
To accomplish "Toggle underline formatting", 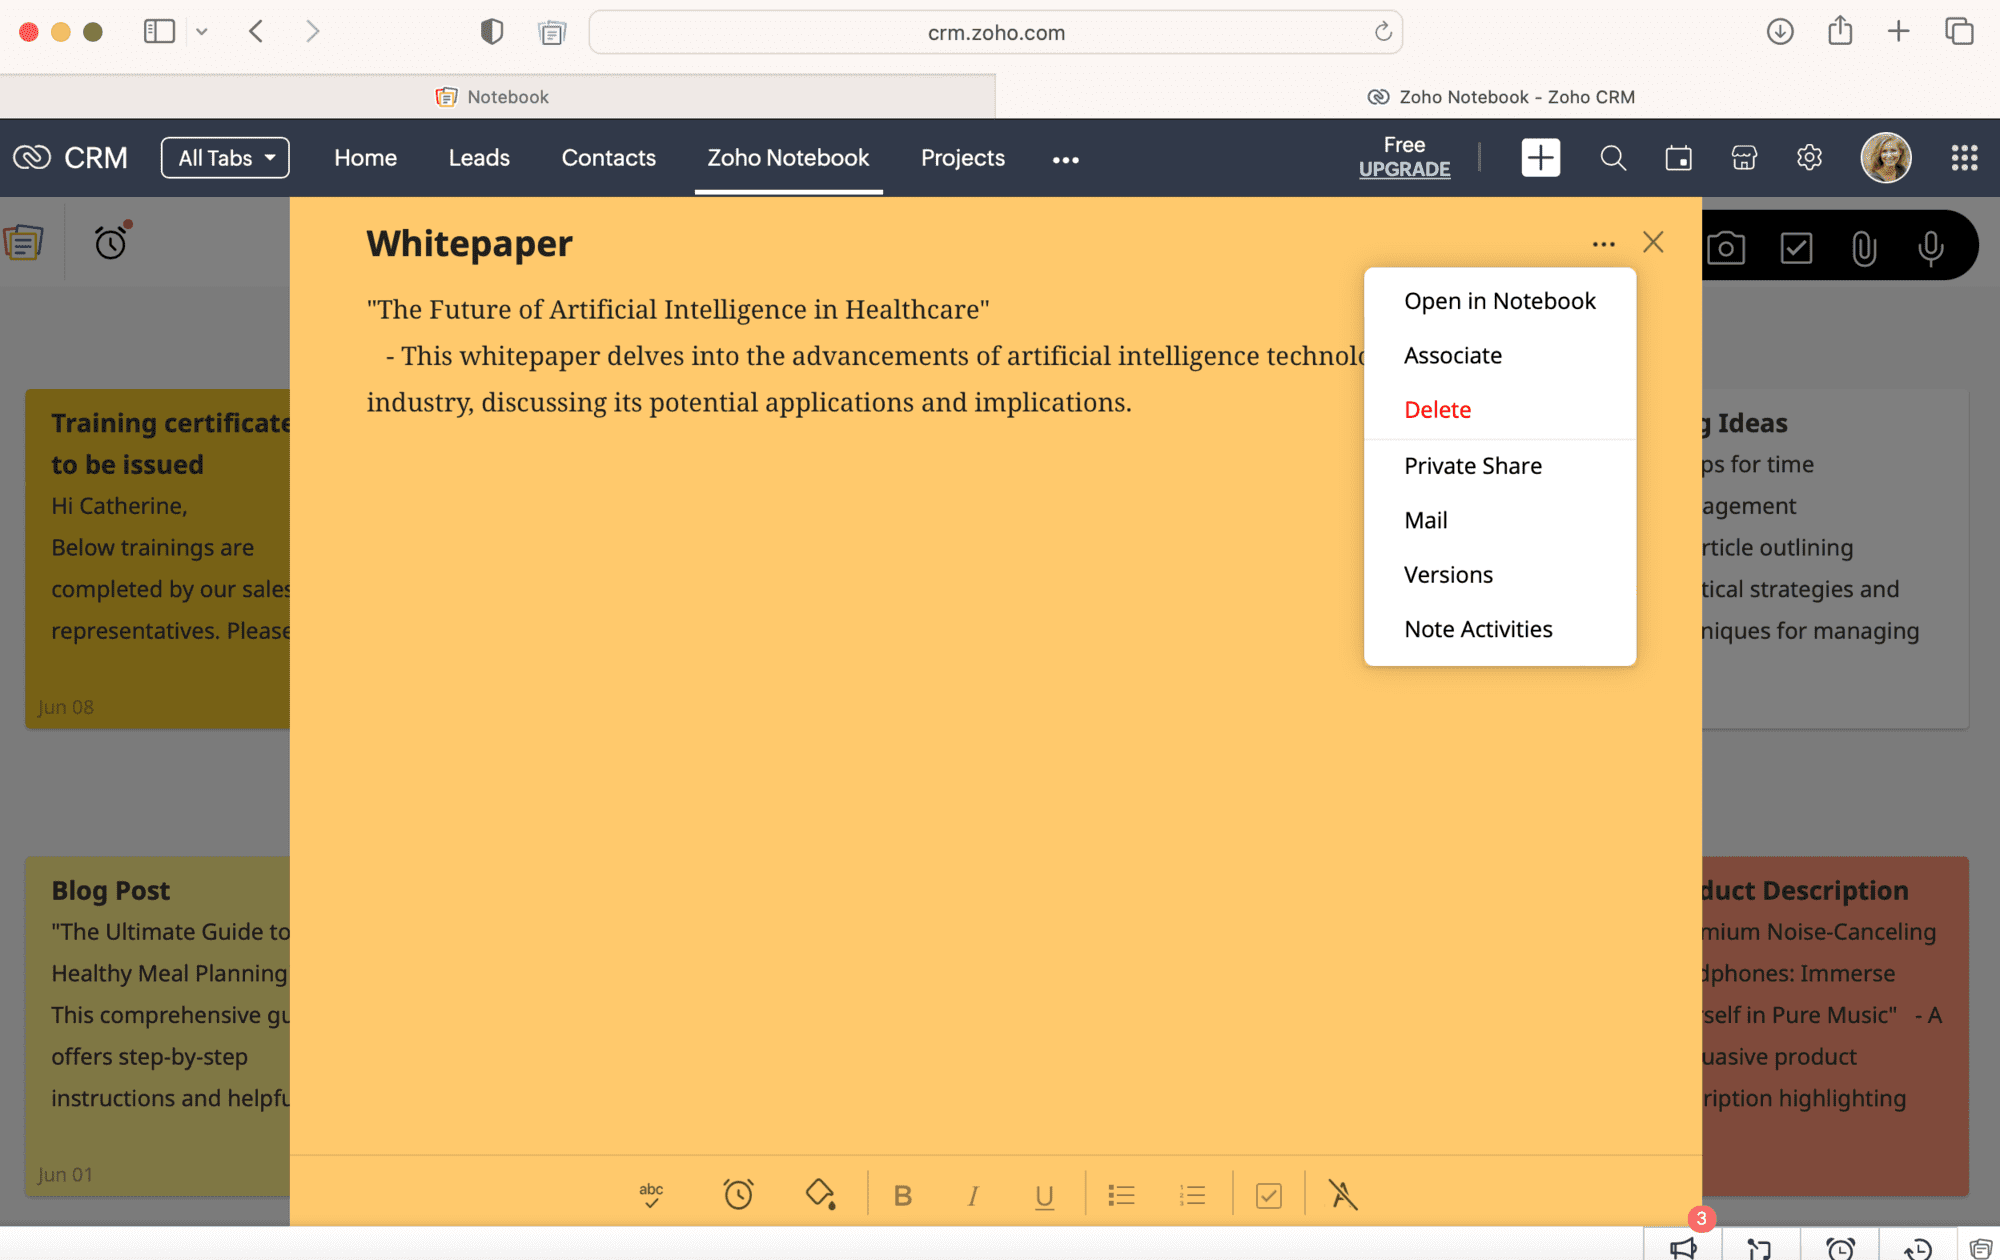I will pyautogui.click(x=1044, y=1195).
